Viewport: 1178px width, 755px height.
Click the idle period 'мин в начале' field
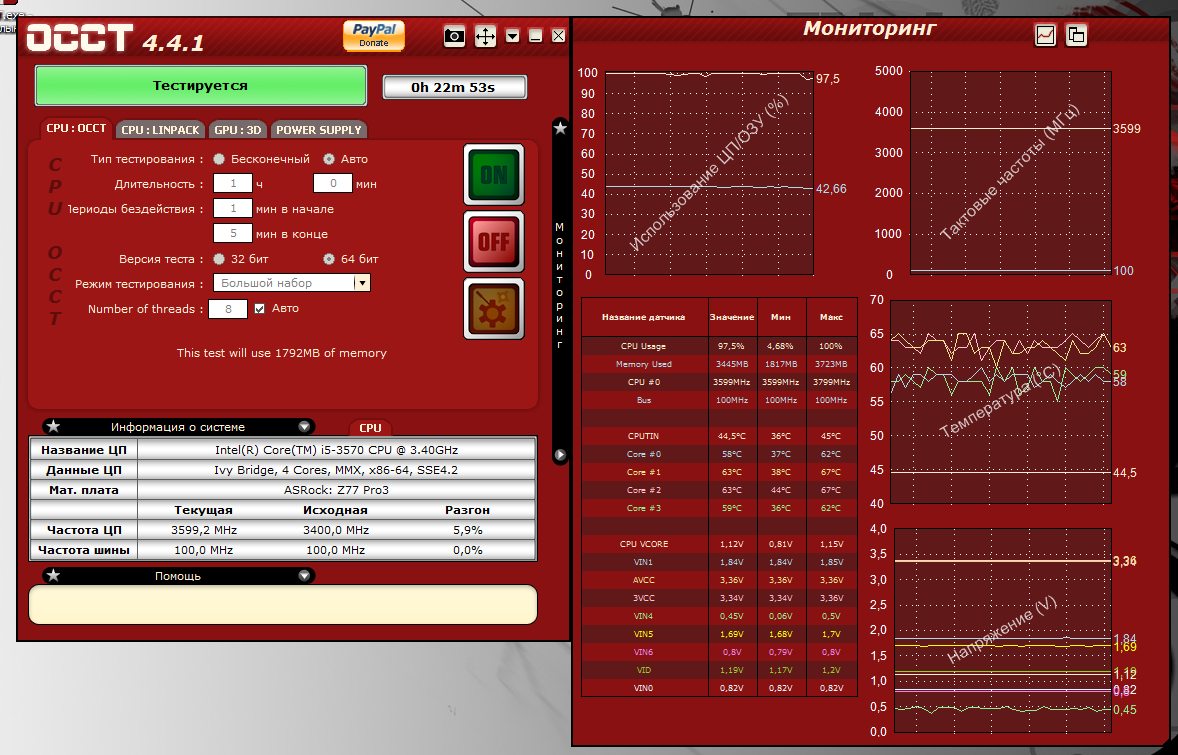click(x=233, y=209)
